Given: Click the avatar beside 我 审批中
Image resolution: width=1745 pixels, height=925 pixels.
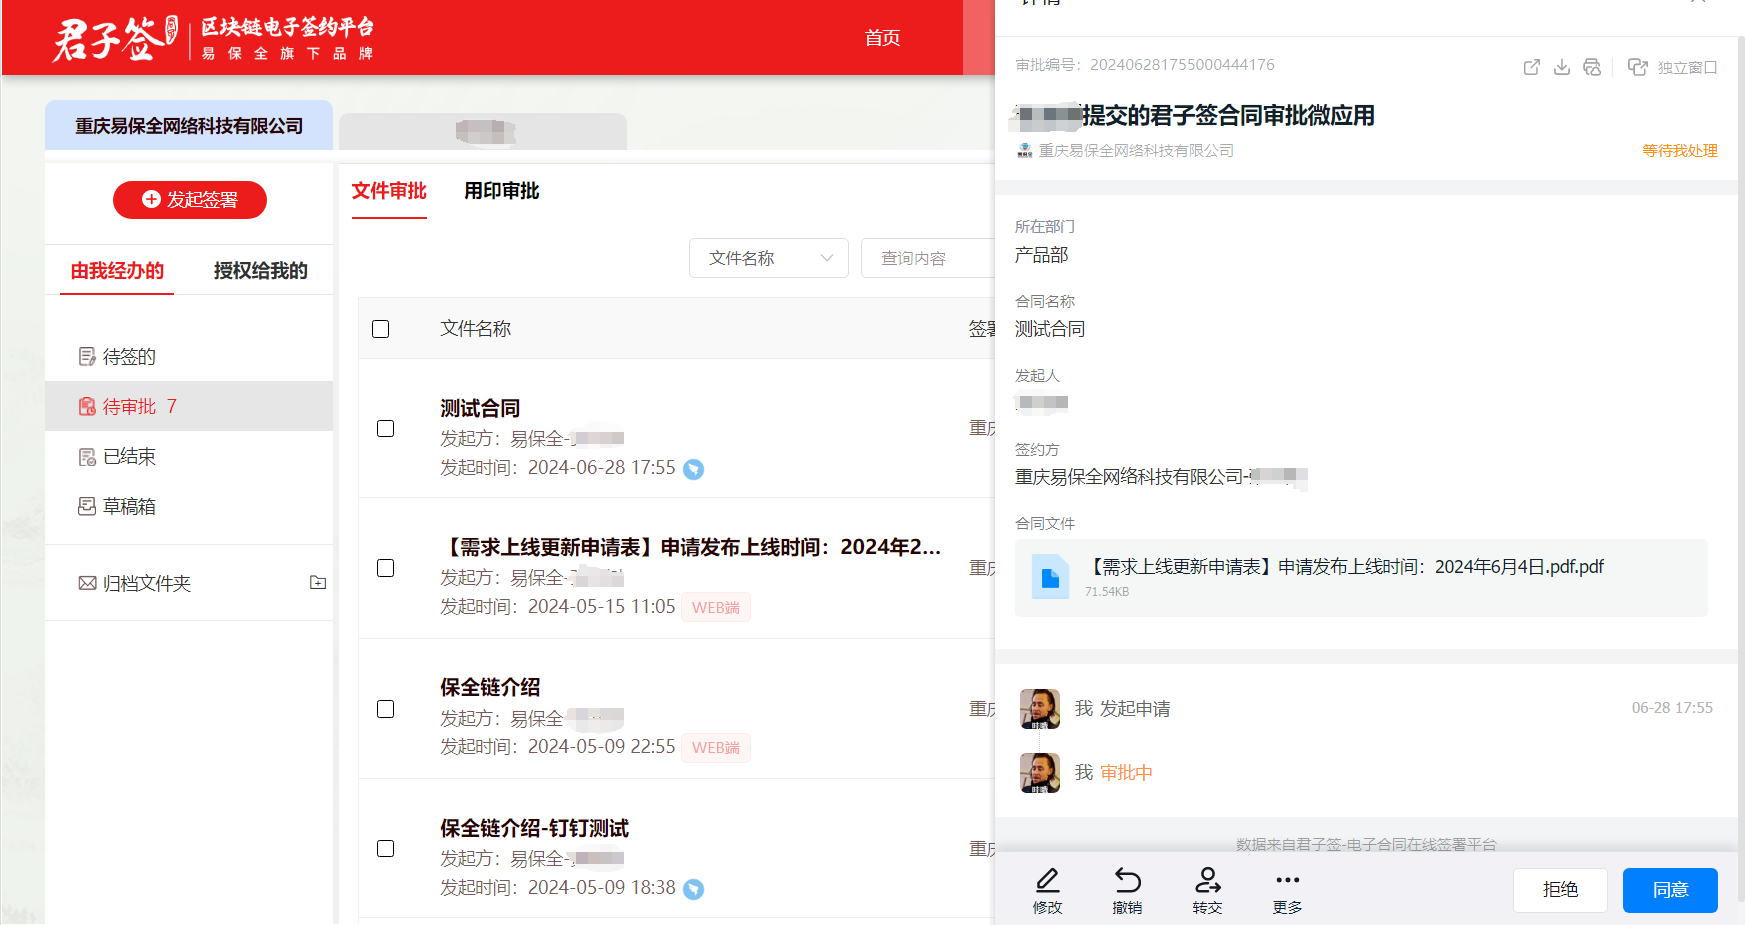Looking at the screenshot, I should tap(1040, 773).
